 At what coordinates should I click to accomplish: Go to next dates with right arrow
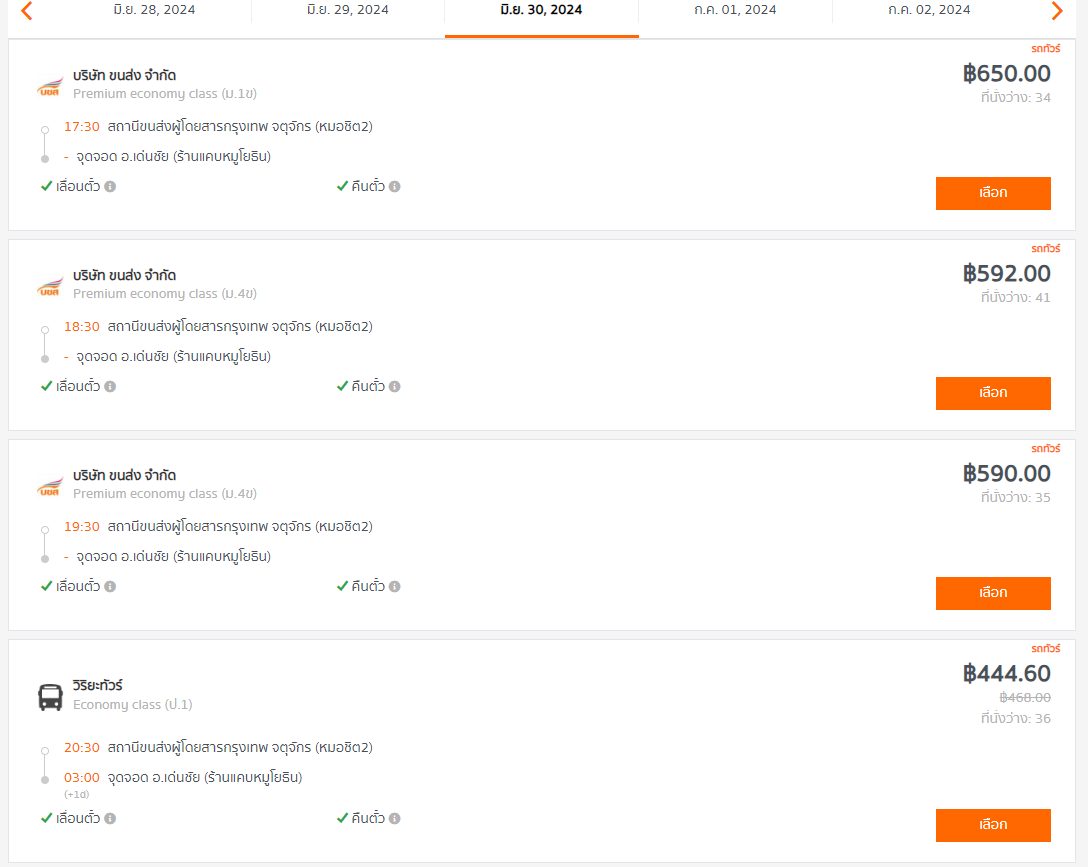tap(1057, 10)
